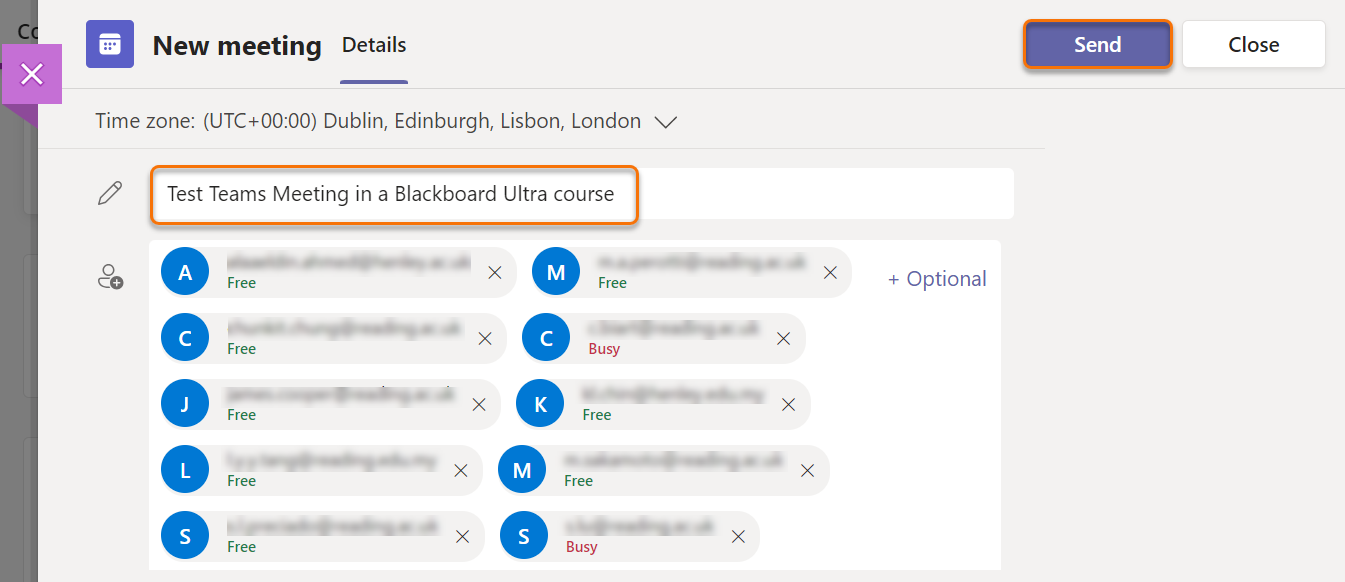Add optional attendees via + Optional

(937, 279)
